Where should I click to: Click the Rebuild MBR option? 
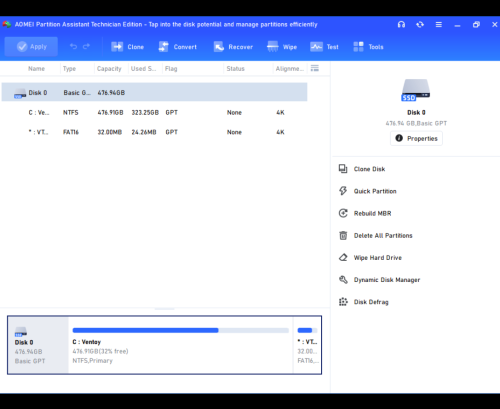coord(372,213)
